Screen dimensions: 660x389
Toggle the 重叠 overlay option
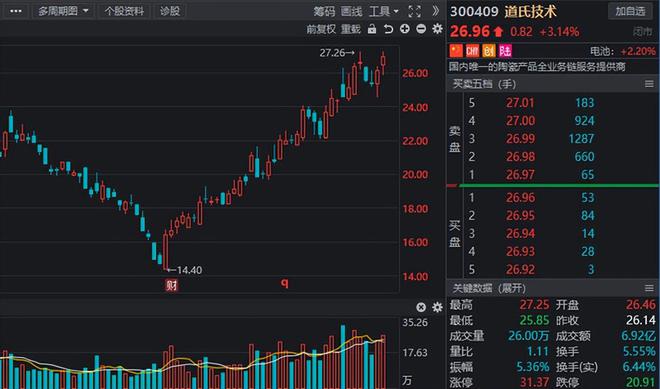pyautogui.click(x=351, y=29)
